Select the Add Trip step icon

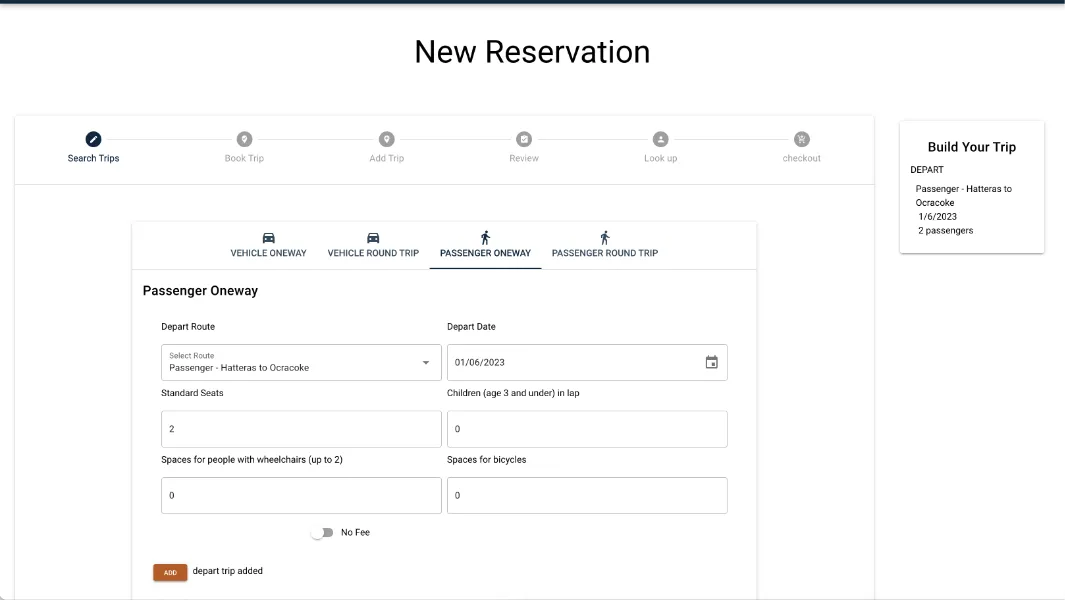[x=386, y=139]
